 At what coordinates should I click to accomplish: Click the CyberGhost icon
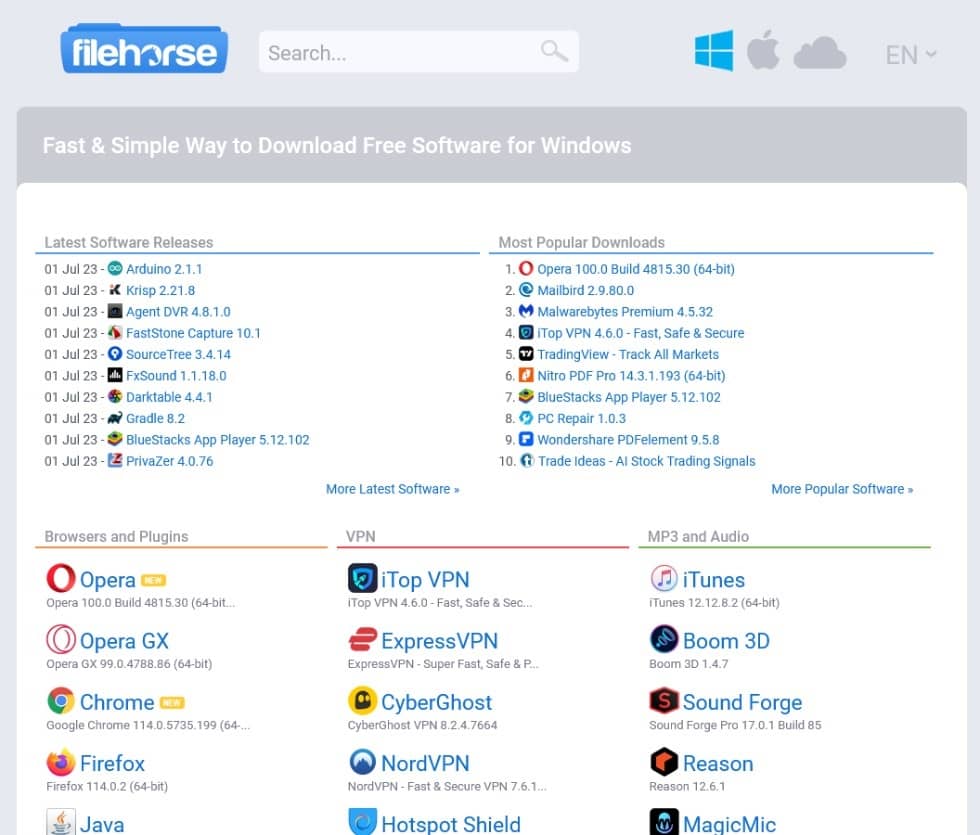pyautogui.click(x=362, y=701)
